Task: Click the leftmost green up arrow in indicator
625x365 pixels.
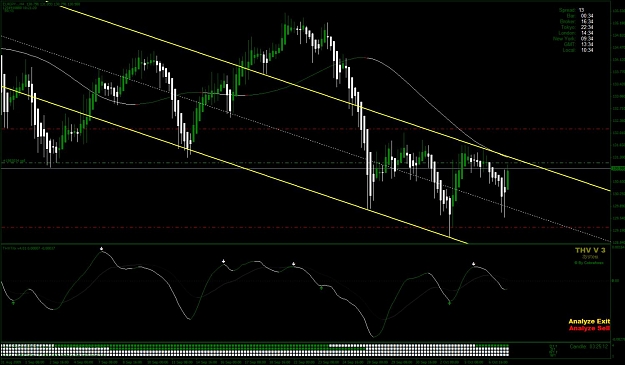Action: (x=13, y=303)
